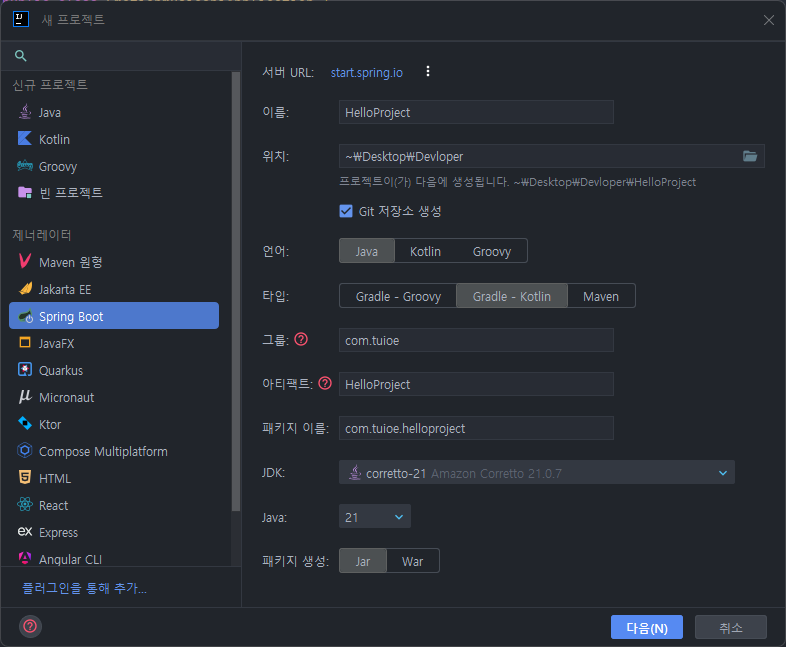This screenshot has width=786, height=647.
Task: Open help with bottom-left question mark icon
Action: (30, 626)
